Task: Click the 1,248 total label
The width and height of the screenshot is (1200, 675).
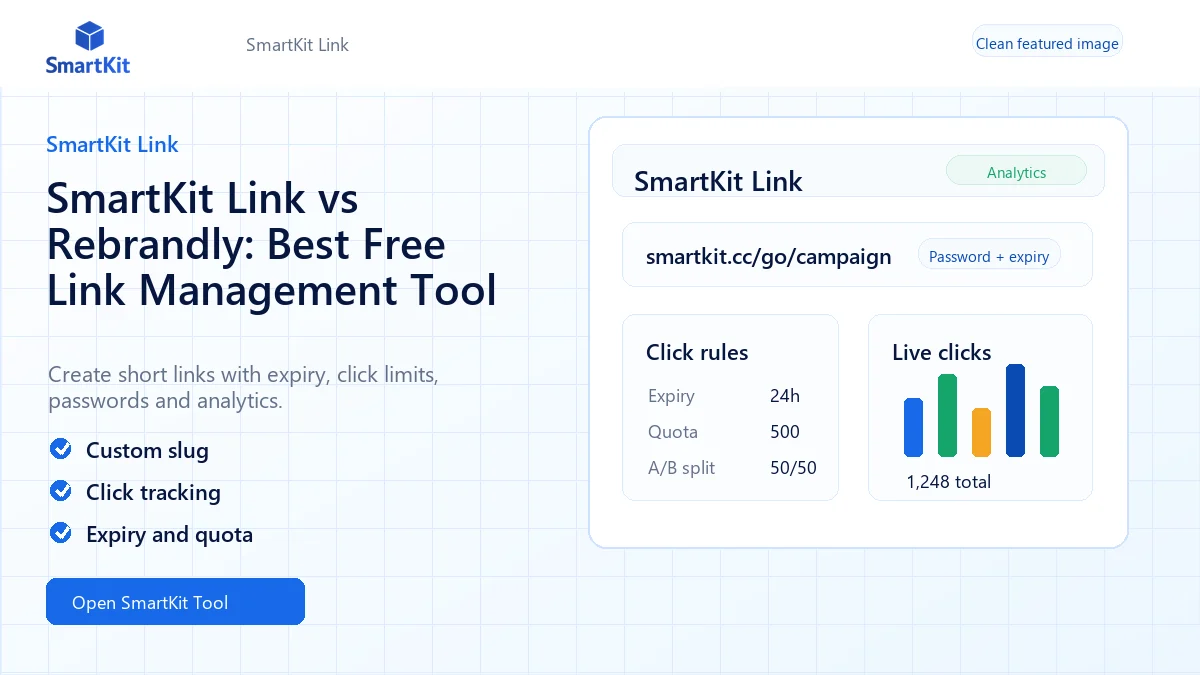Action: [949, 482]
